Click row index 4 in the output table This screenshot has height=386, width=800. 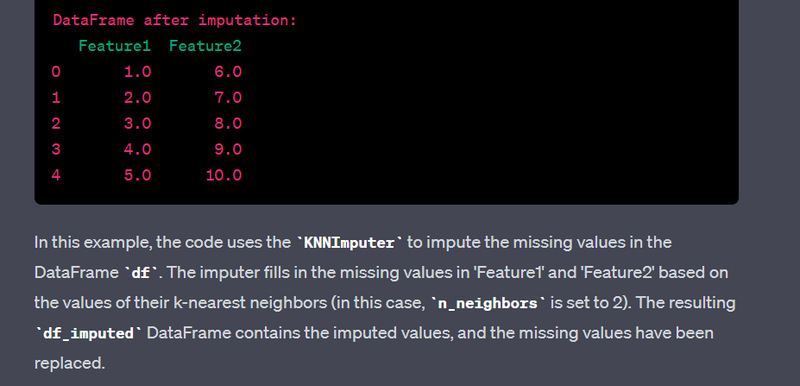click(x=56, y=176)
